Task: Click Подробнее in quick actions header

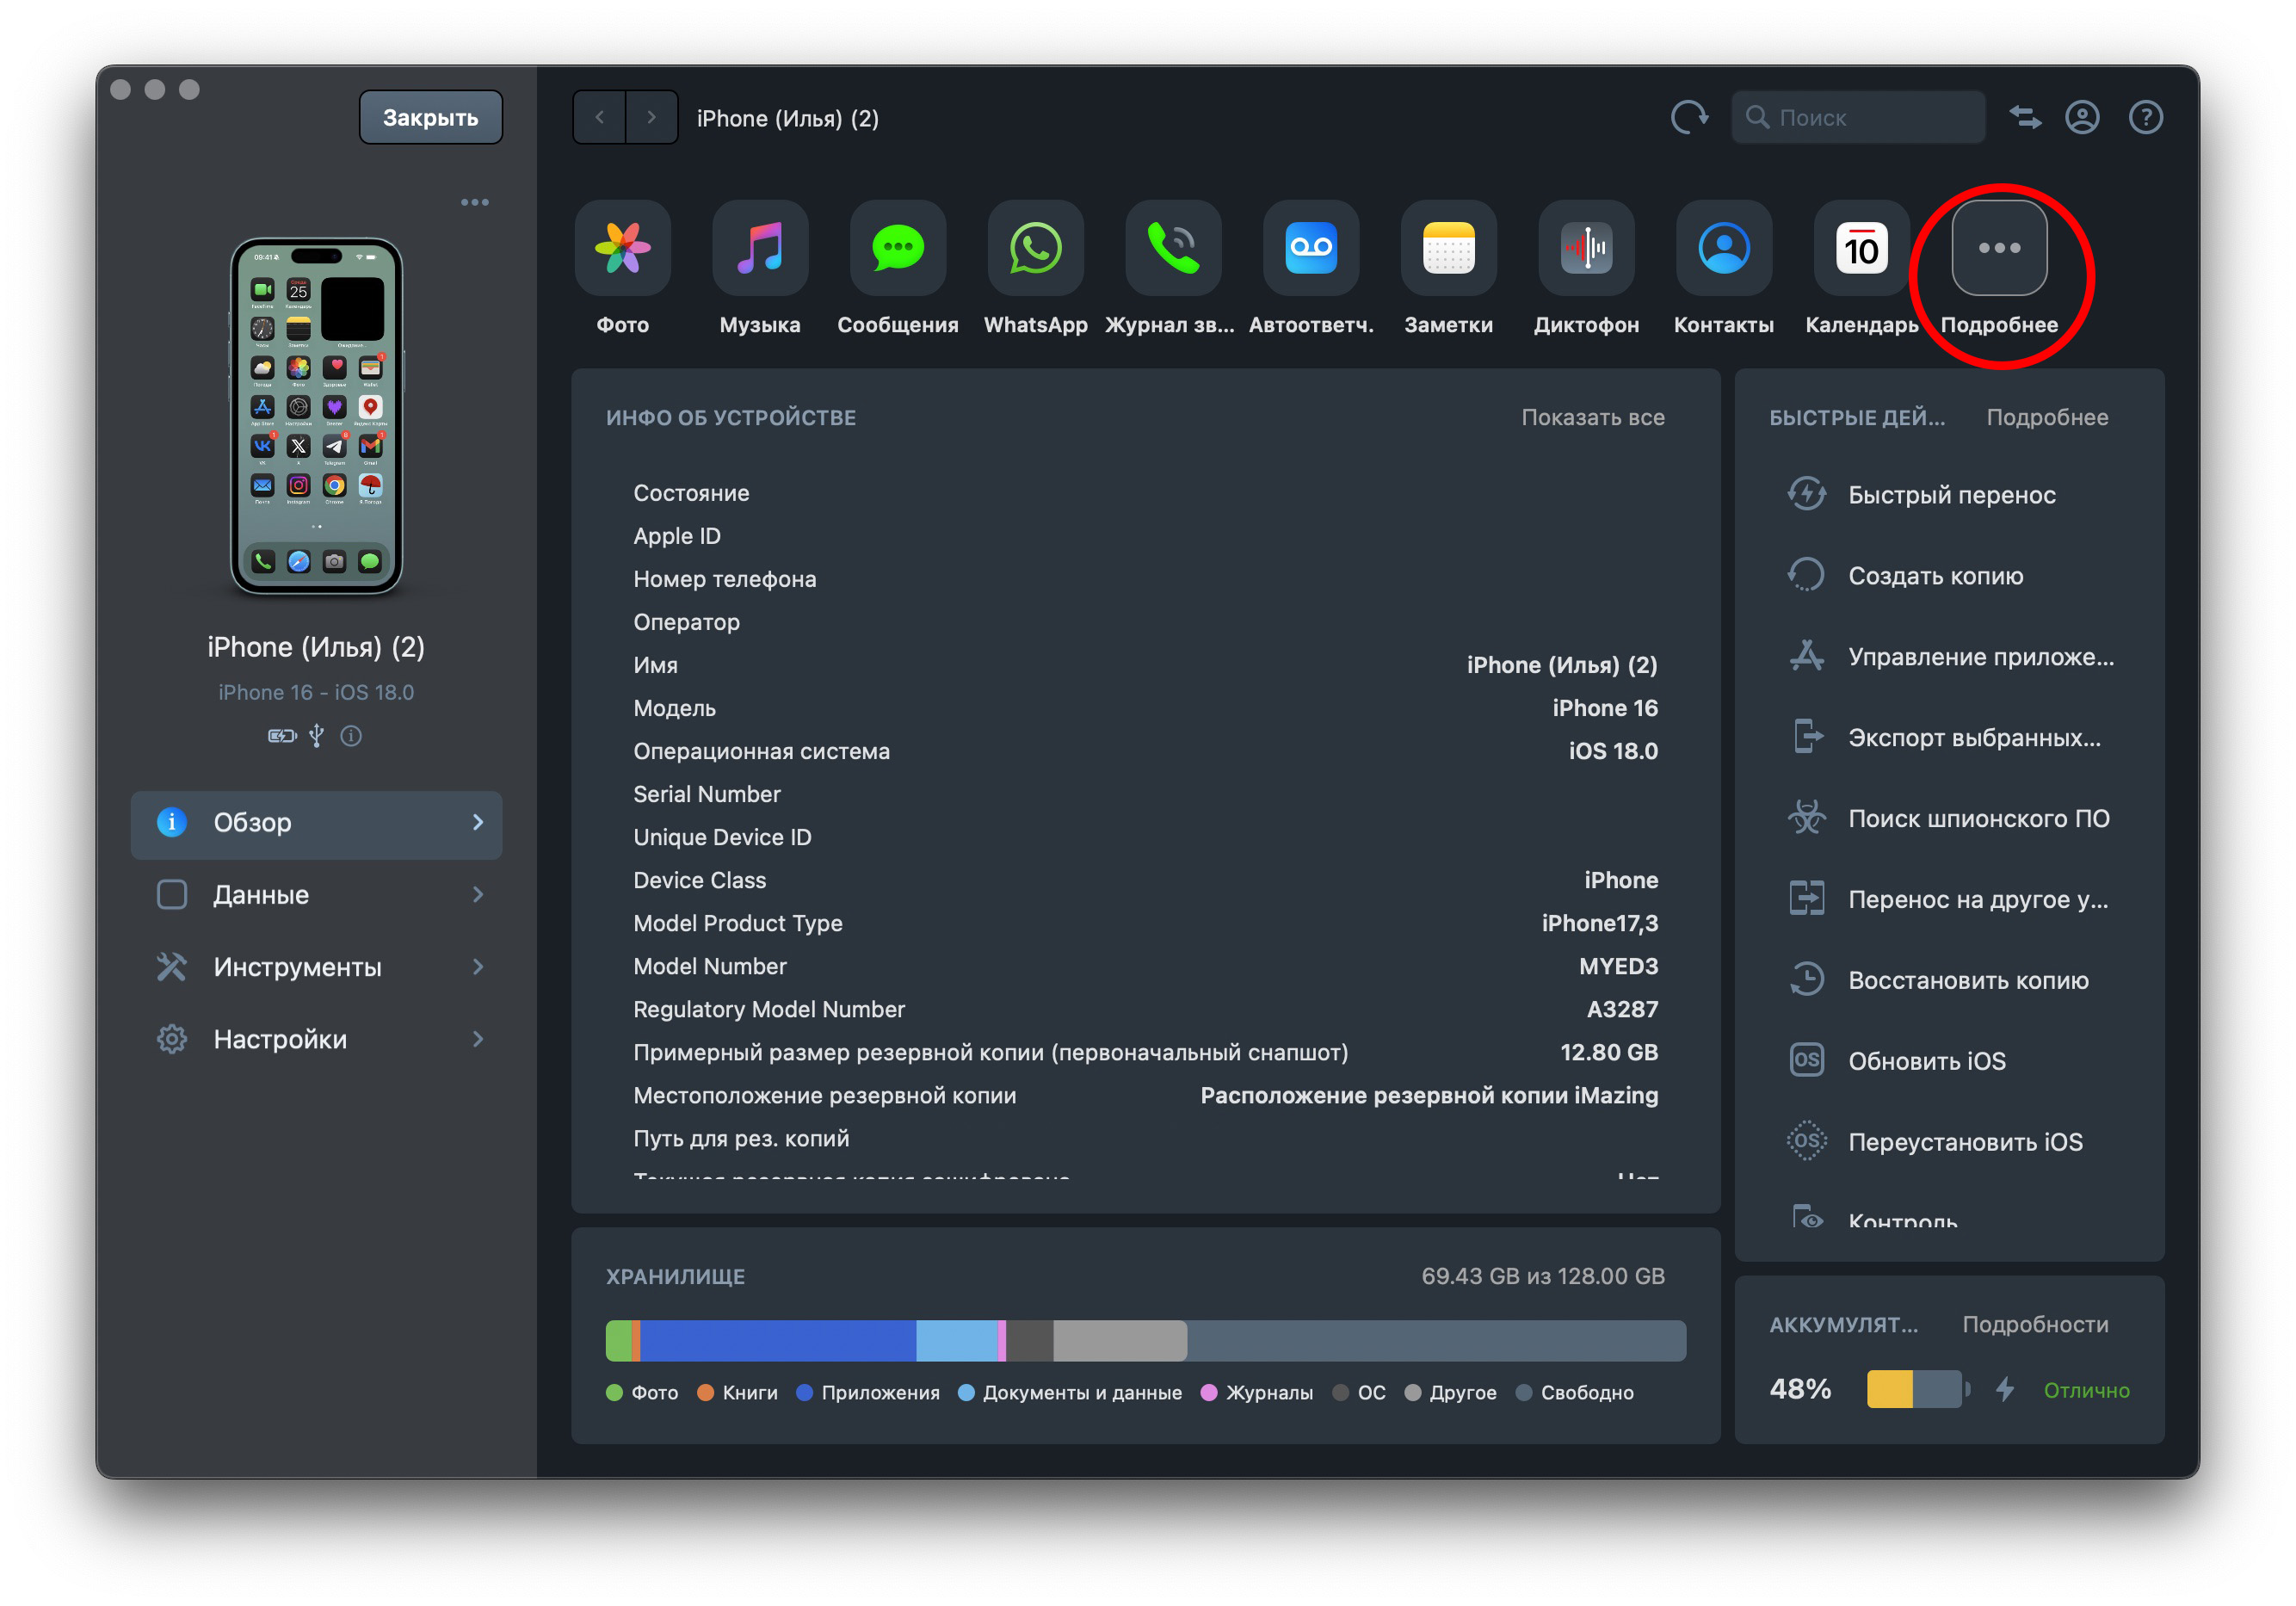Action: pyautogui.click(x=2046, y=417)
